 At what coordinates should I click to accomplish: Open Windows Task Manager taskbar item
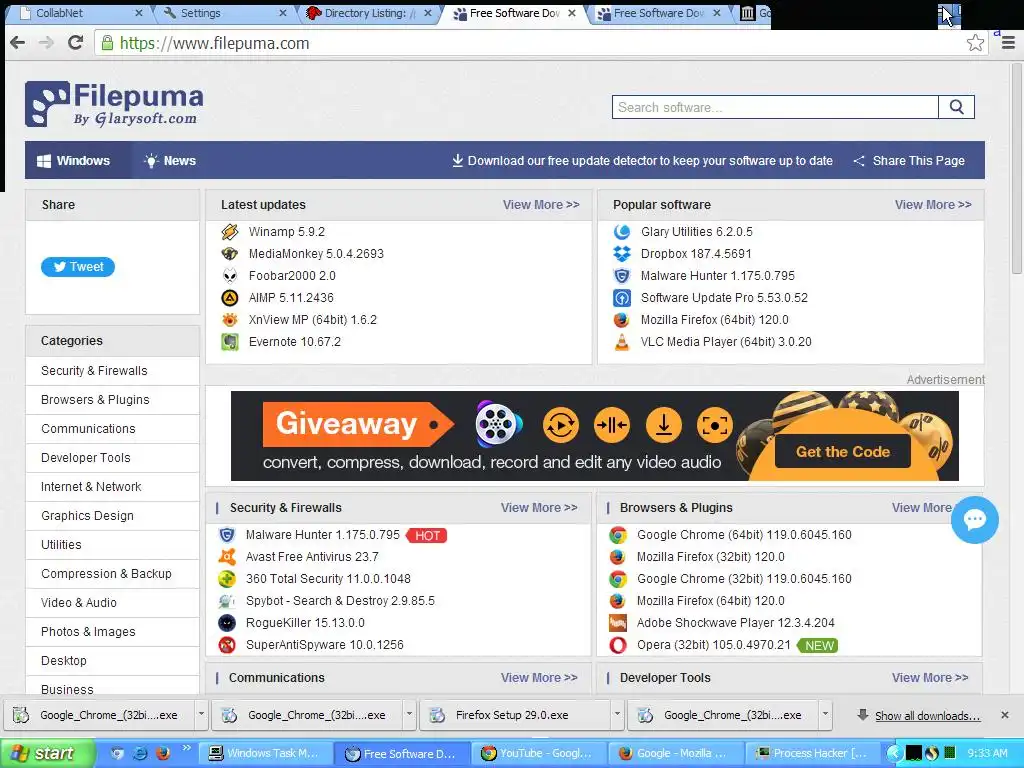pos(264,753)
